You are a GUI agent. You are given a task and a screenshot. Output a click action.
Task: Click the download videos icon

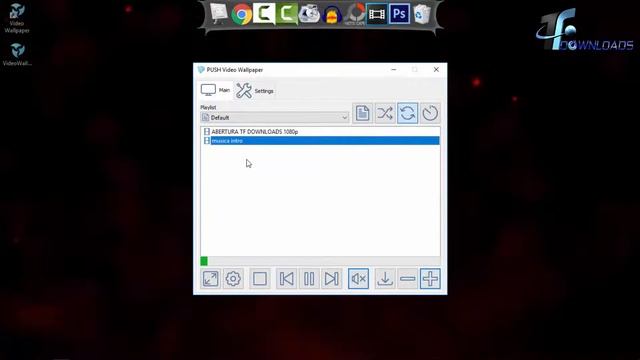385,279
